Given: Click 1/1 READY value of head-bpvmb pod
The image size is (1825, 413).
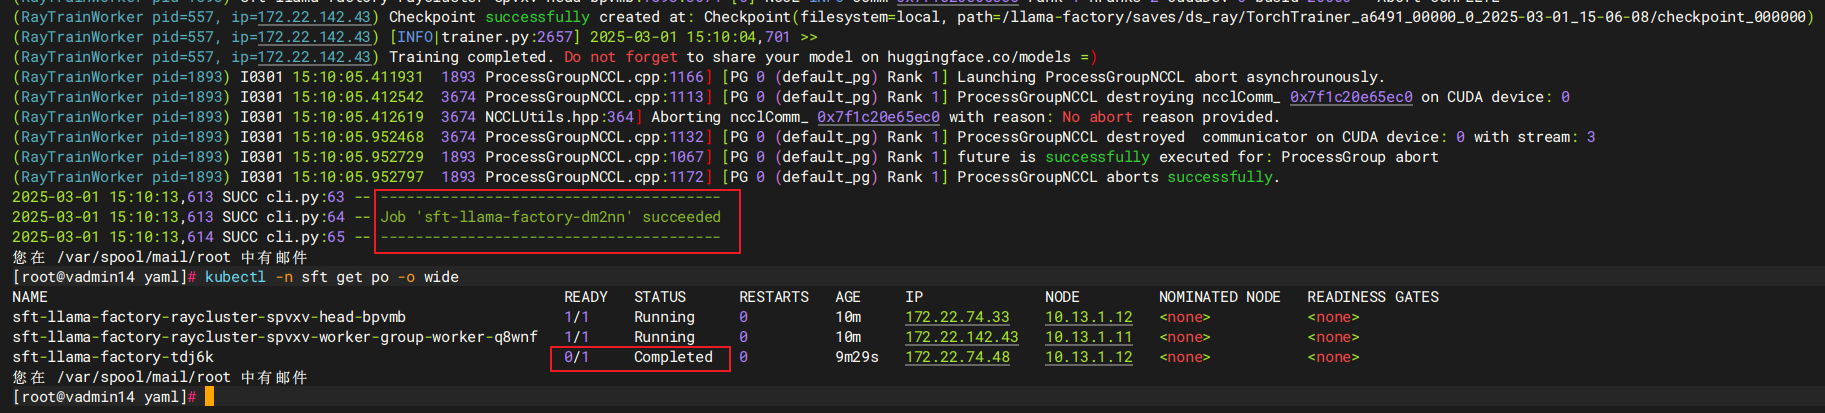Looking at the screenshot, I should coord(577,317).
